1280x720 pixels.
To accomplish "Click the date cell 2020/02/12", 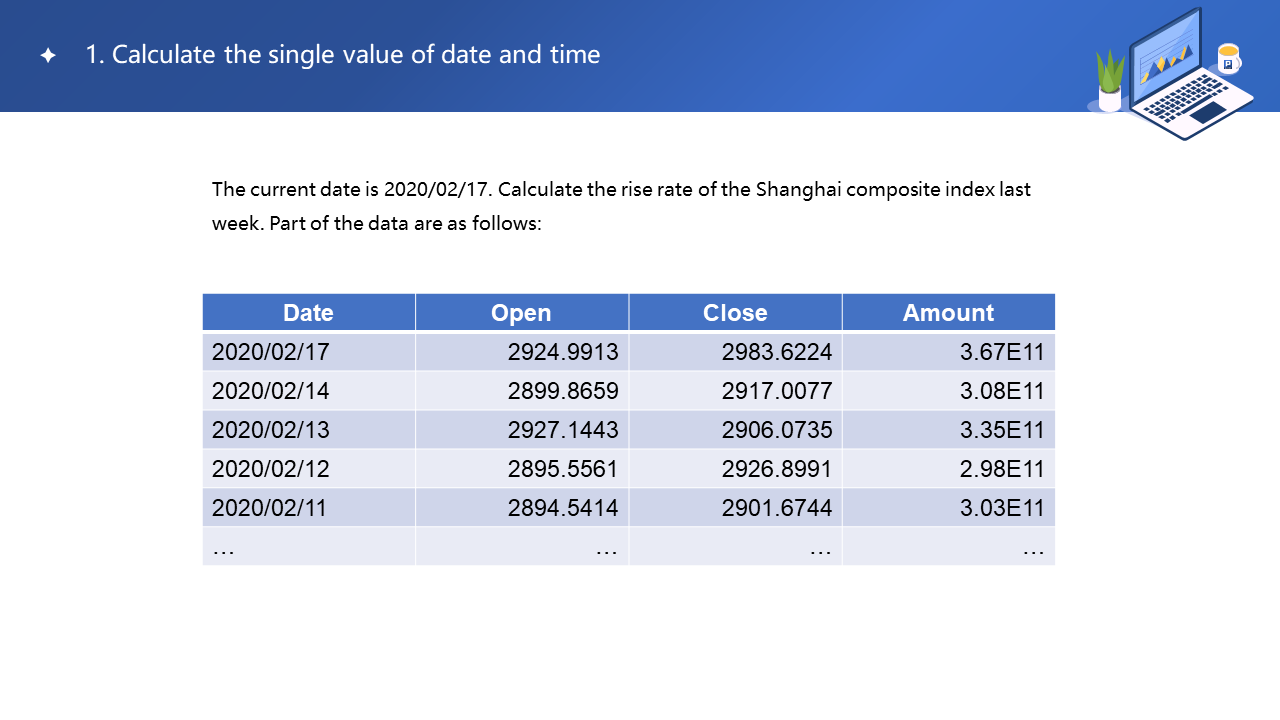I will (308, 468).
